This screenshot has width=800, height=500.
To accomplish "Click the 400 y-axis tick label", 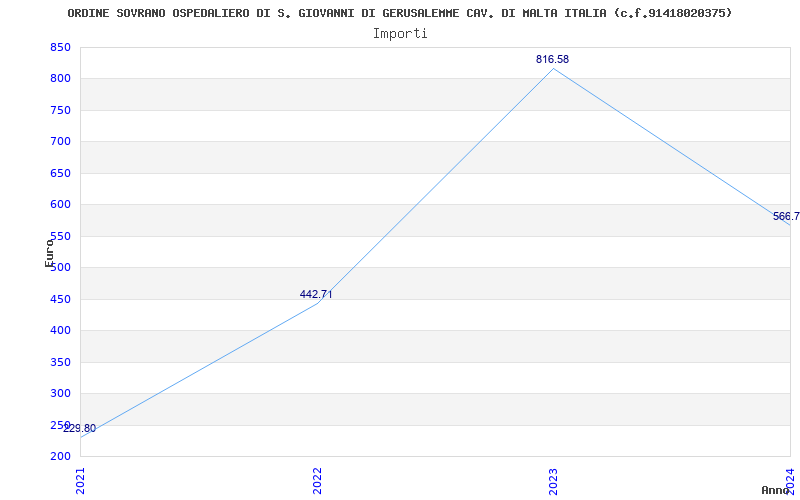I will point(60,331).
